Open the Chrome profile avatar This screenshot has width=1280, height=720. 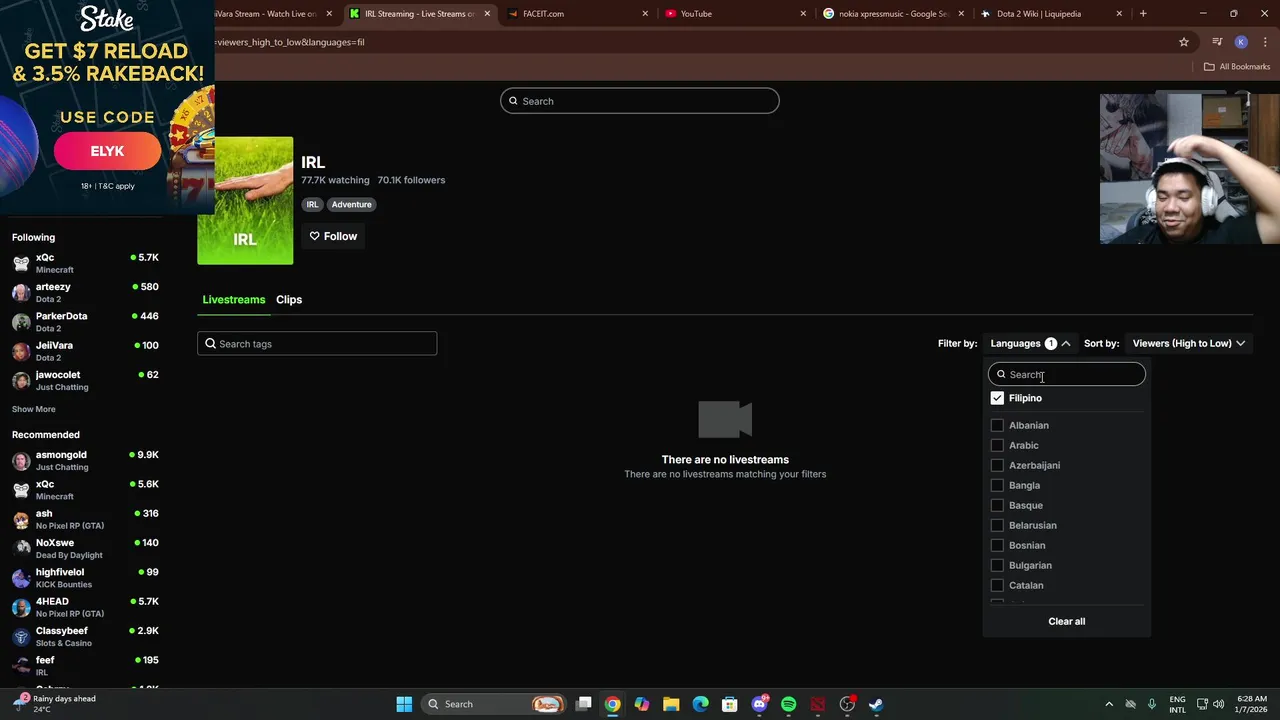click(1241, 42)
